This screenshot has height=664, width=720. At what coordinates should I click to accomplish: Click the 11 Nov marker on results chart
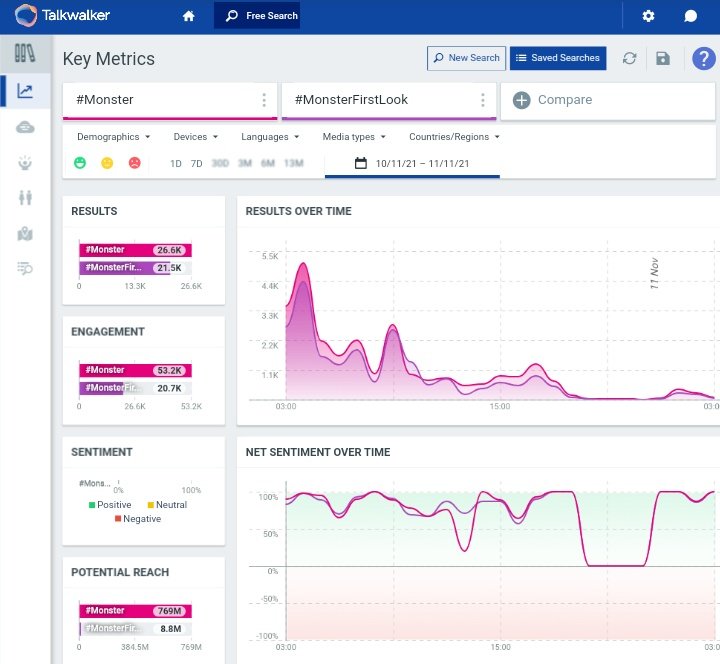[654, 274]
